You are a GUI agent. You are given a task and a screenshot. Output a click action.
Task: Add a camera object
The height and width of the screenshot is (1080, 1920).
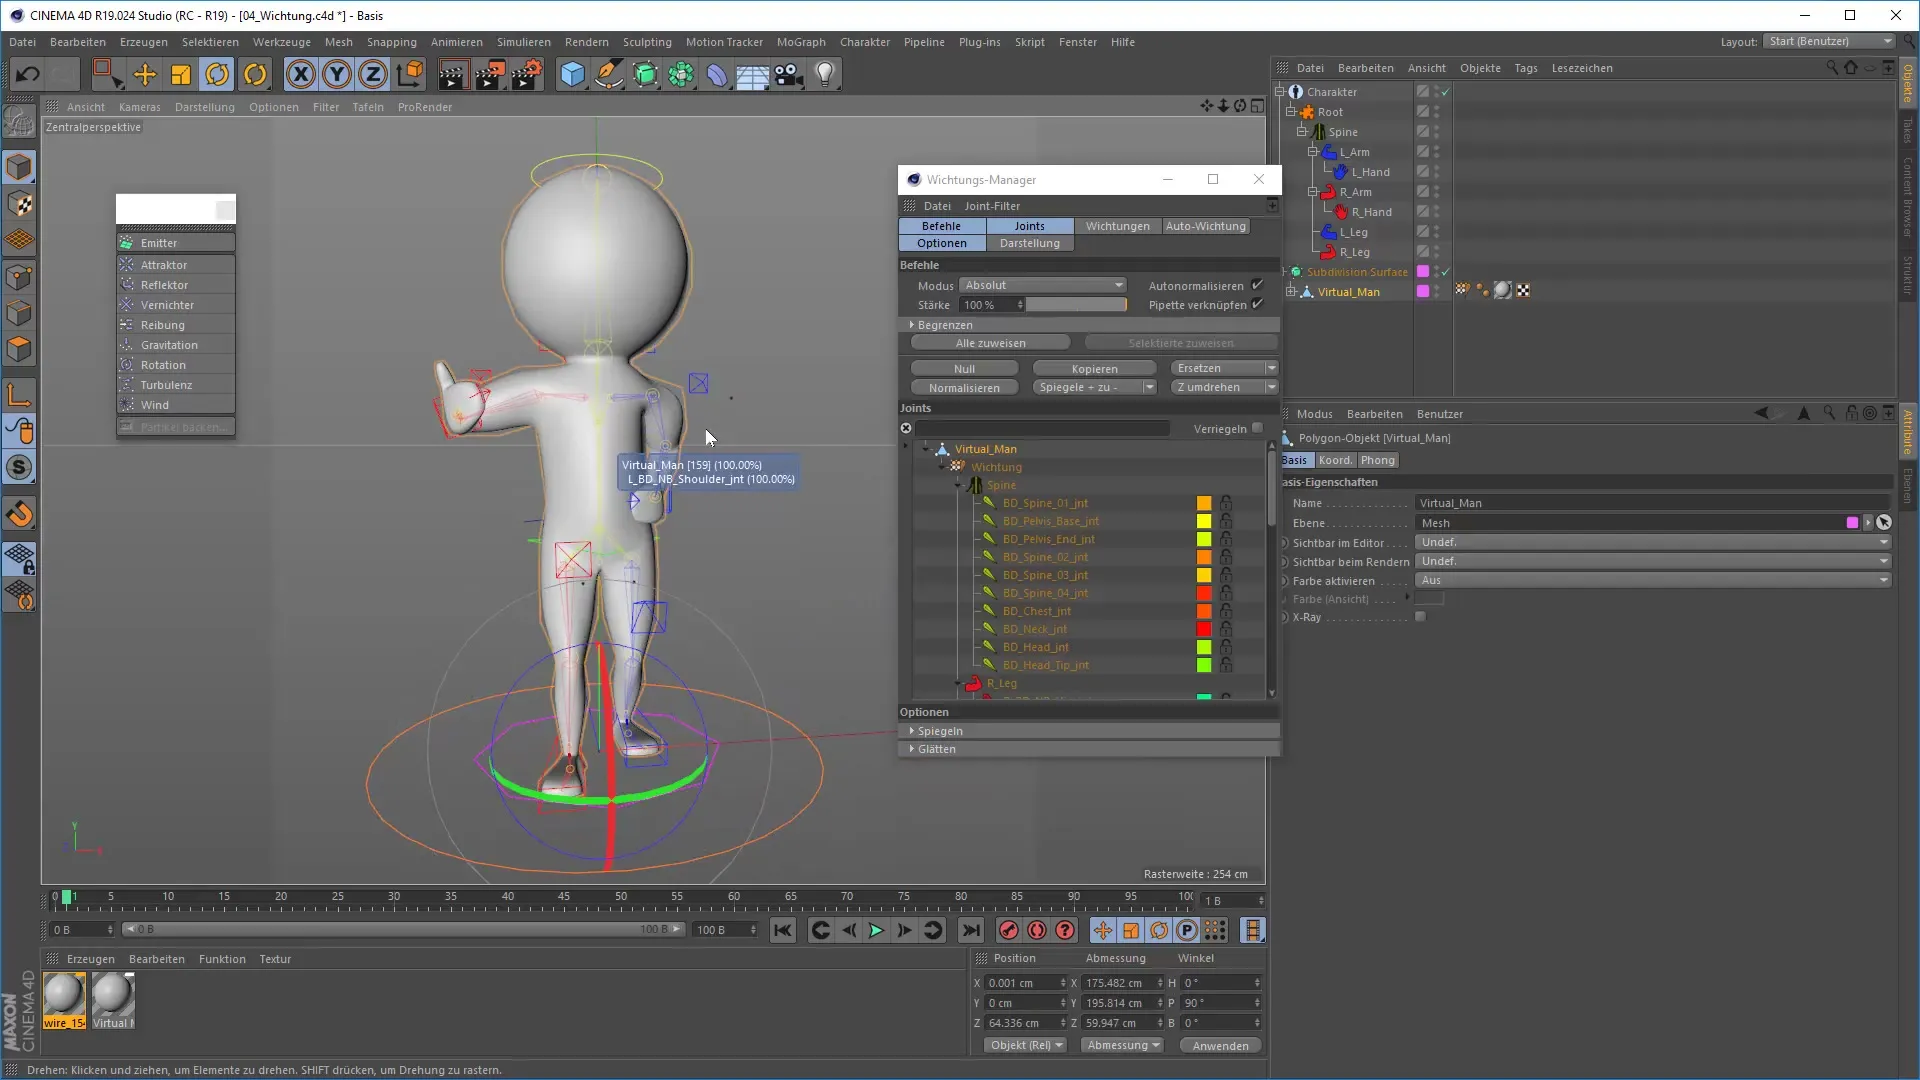(789, 74)
